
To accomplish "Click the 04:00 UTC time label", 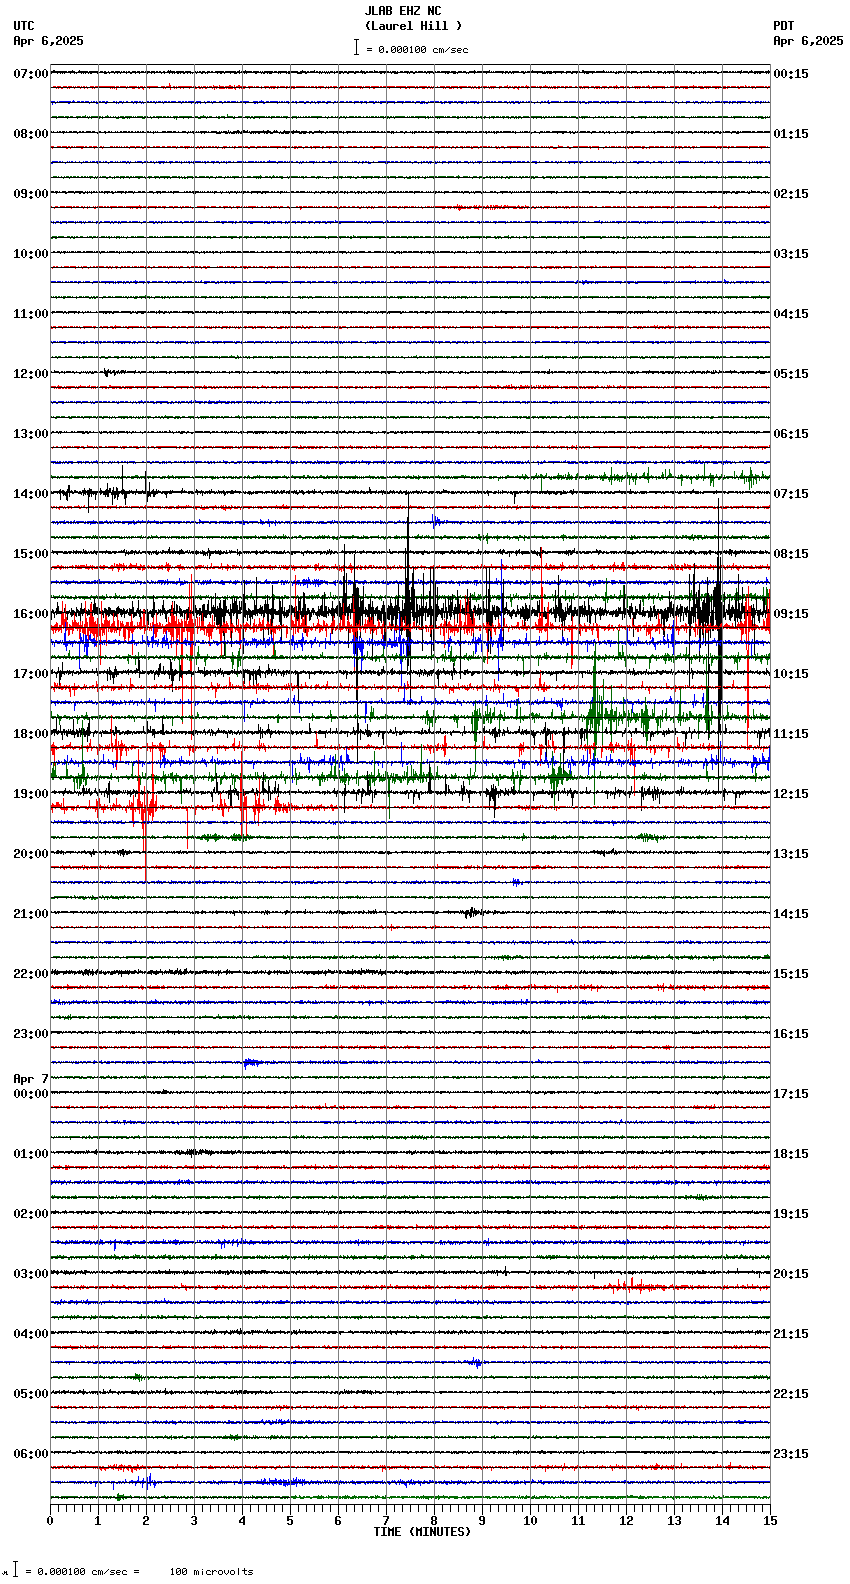I will [x=31, y=1334].
